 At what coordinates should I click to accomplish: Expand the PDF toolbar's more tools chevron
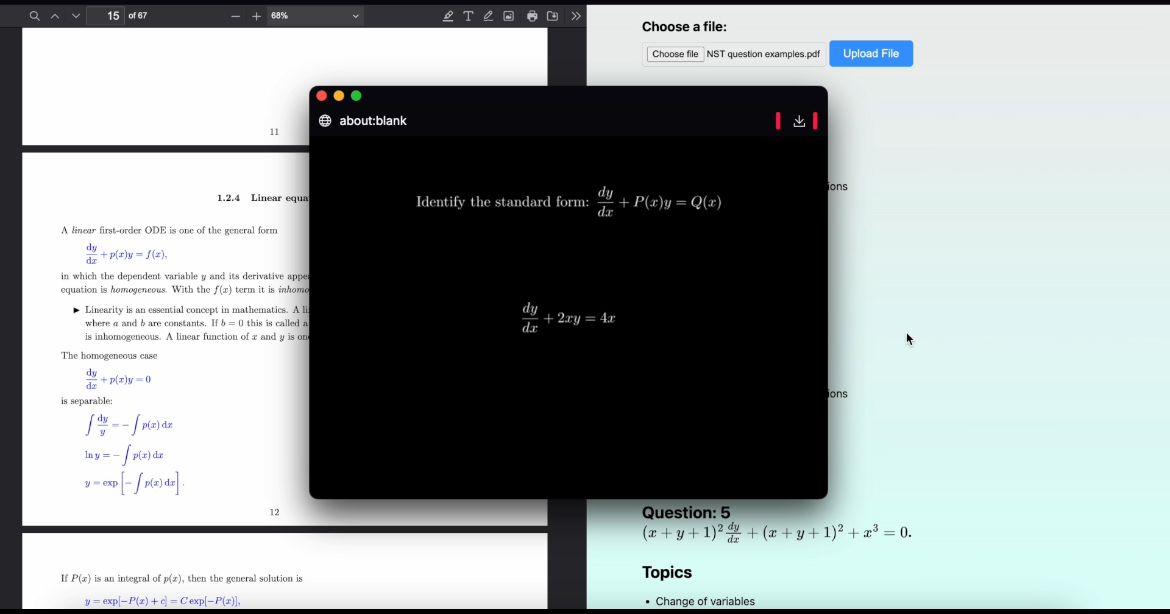(576, 16)
